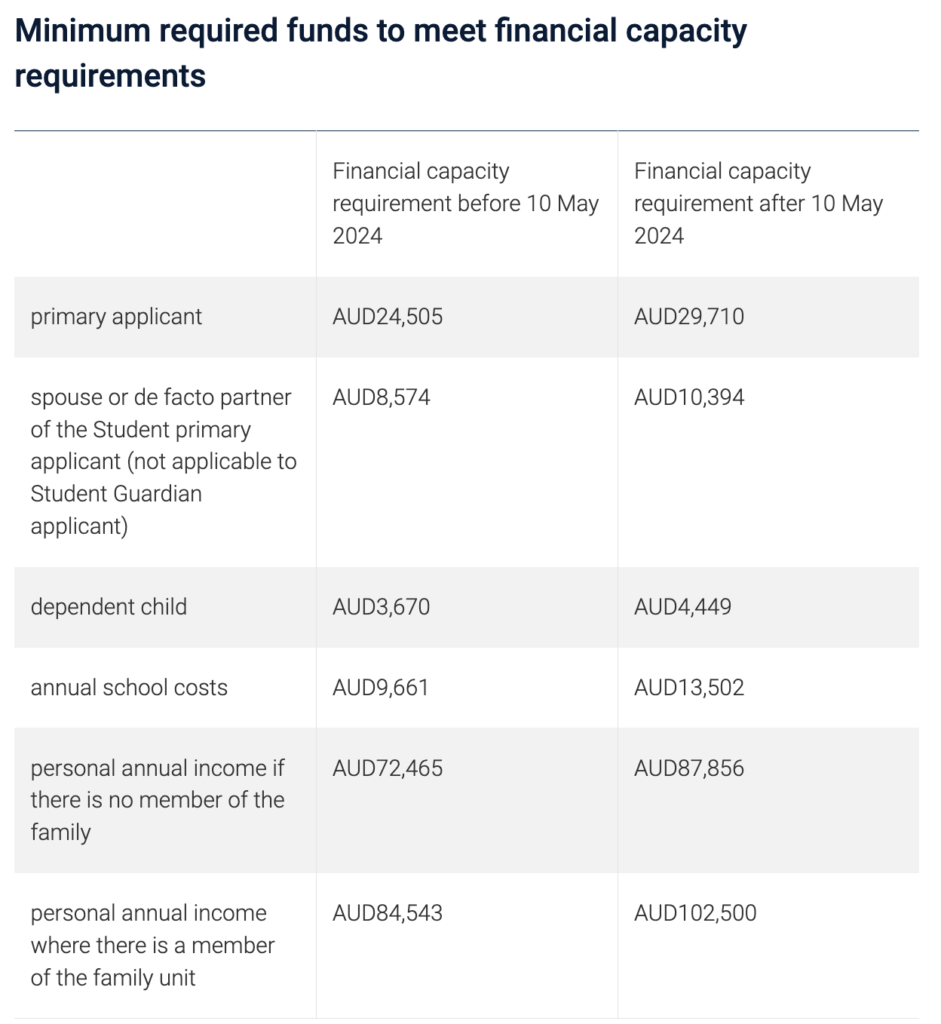Click the AUD8,574 value
The image size is (941, 1024).
click(381, 398)
